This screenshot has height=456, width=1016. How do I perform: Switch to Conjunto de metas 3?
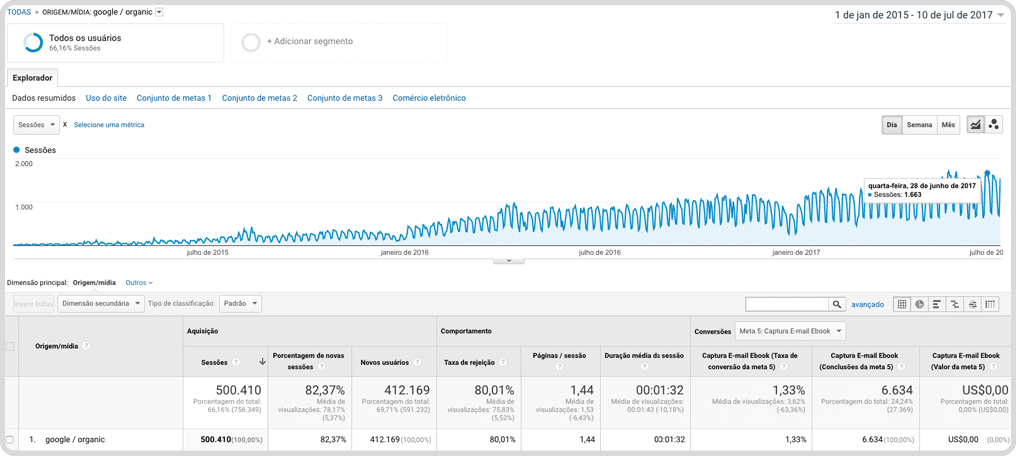click(x=345, y=98)
